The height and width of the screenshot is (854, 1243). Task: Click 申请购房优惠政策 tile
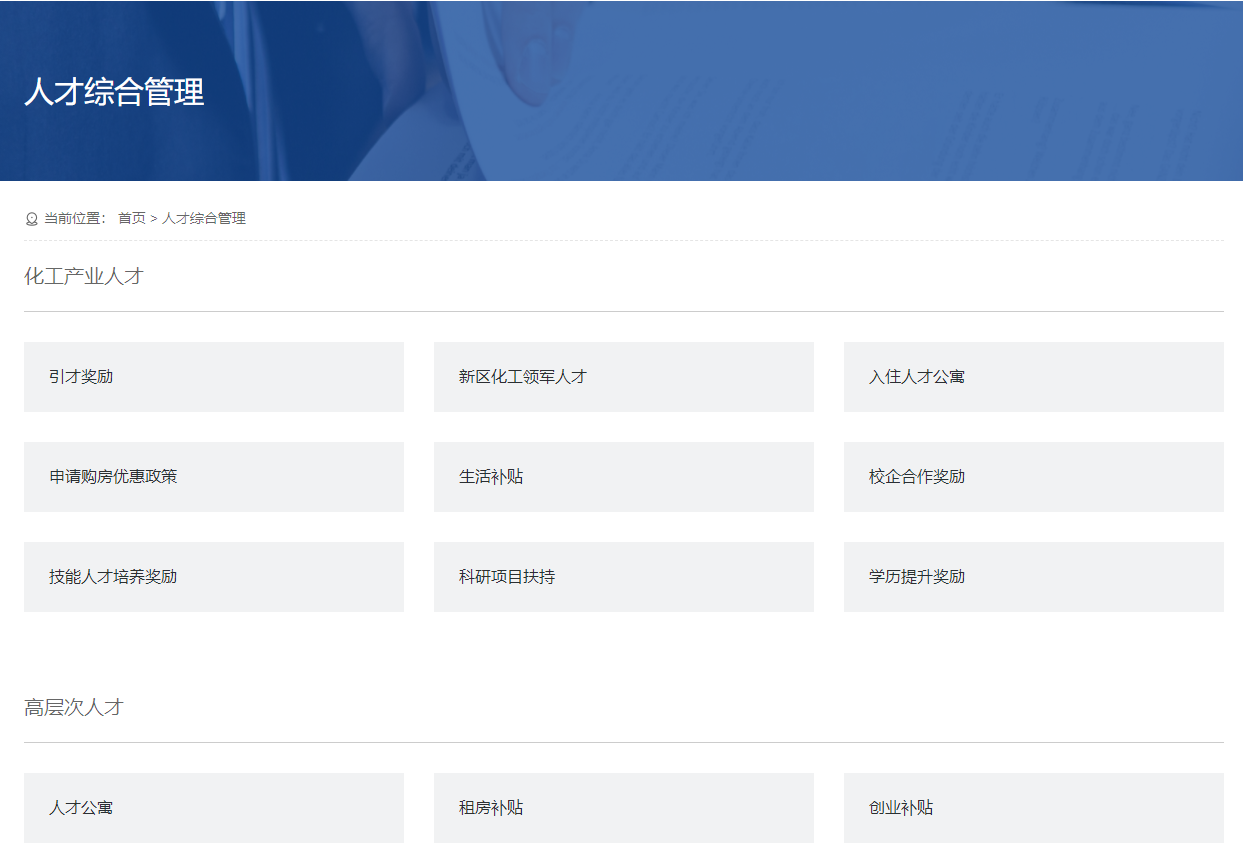coord(213,477)
